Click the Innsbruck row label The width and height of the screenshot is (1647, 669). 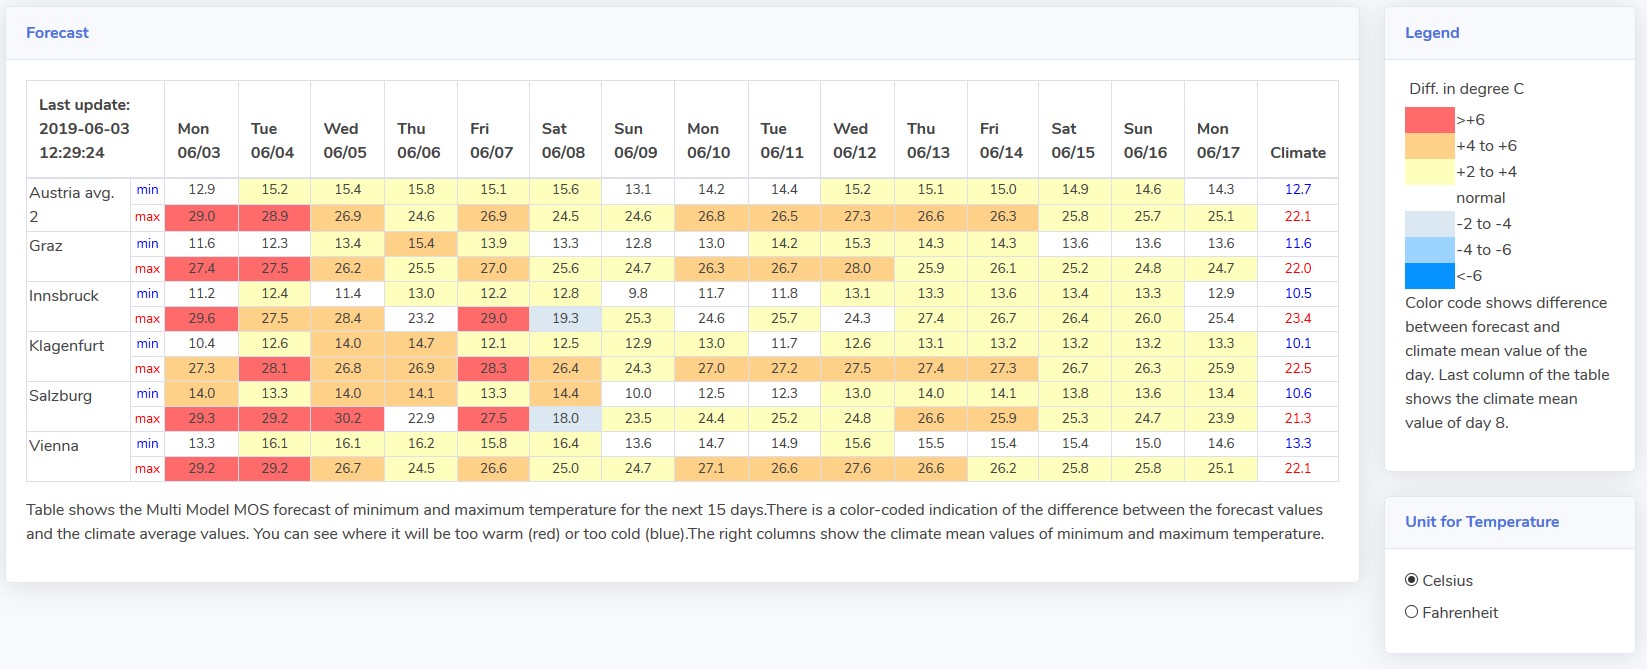pos(64,296)
